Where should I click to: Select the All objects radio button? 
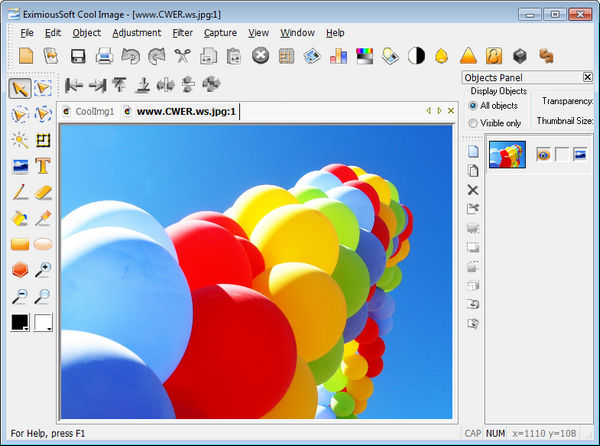click(x=473, y=106)
